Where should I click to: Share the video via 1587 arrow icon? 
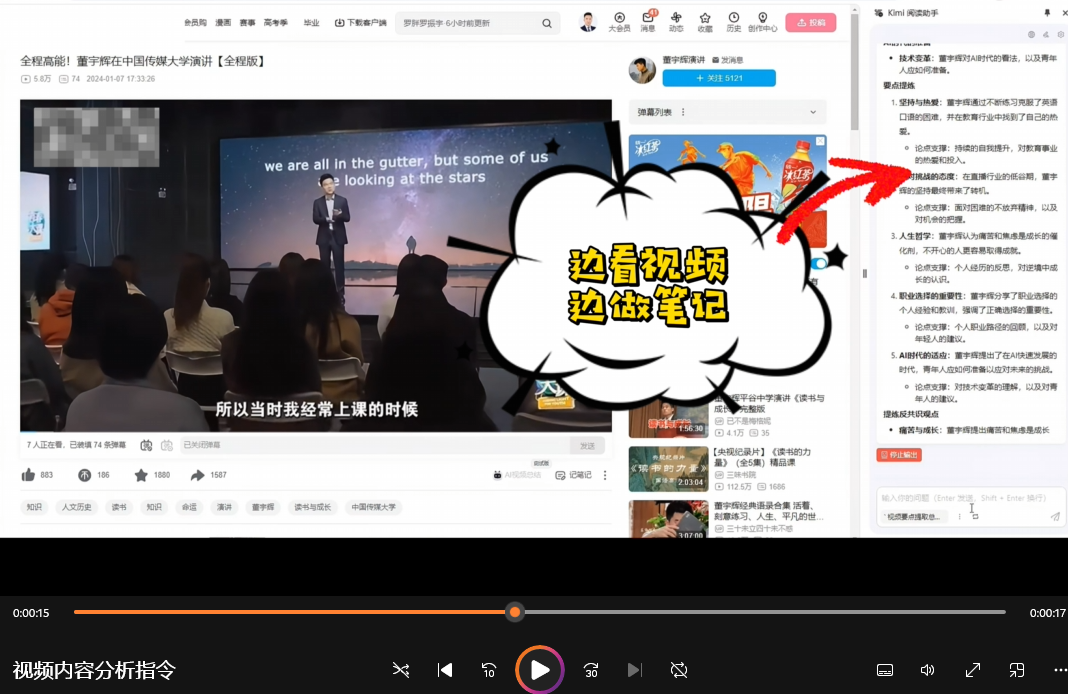198,475
